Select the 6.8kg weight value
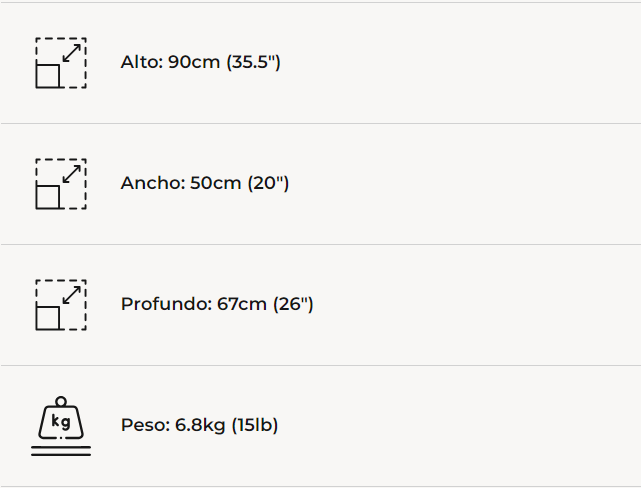 pyautogui.click(x=200, y=425)
